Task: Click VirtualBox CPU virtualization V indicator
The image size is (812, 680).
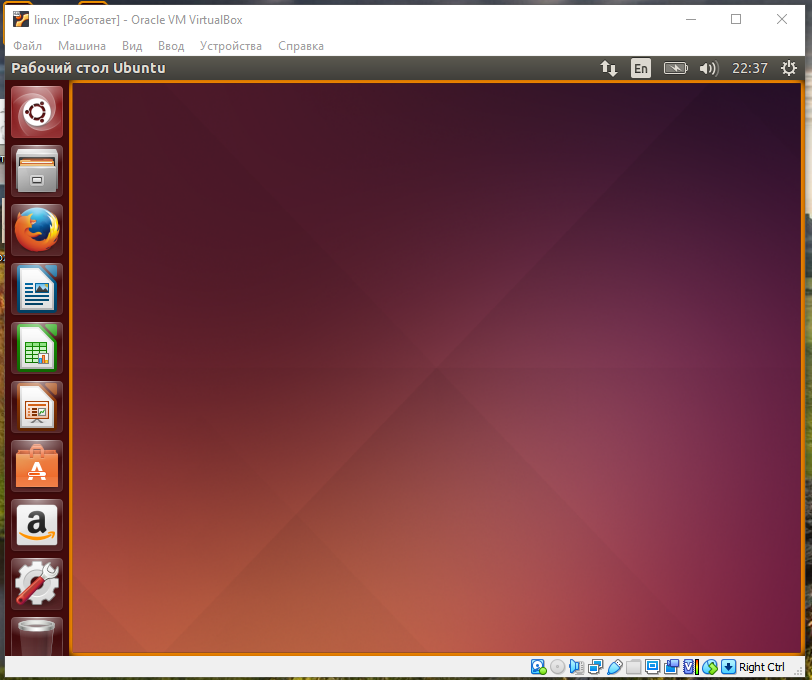Action: [x=691, y=667]
